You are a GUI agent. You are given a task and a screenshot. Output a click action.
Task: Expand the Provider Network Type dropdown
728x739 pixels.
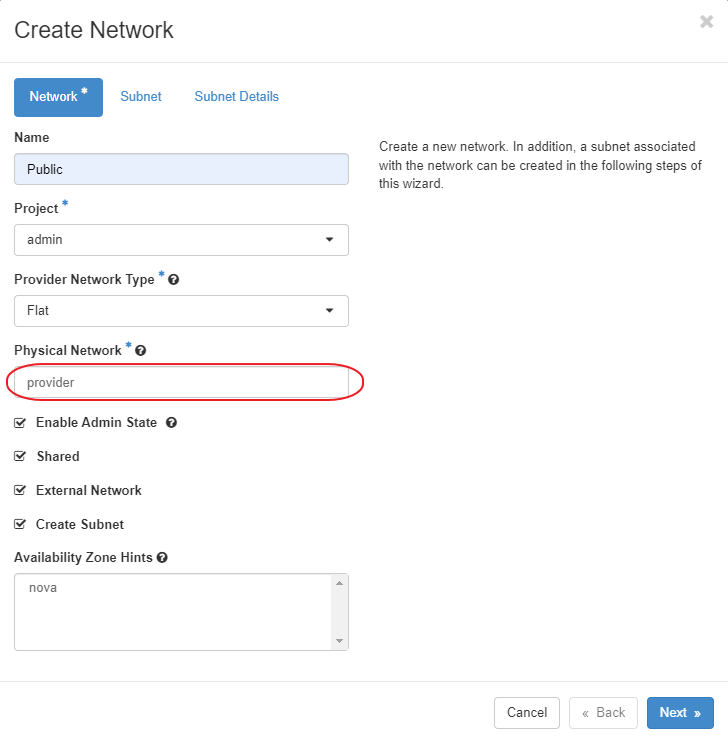(181, 311)
